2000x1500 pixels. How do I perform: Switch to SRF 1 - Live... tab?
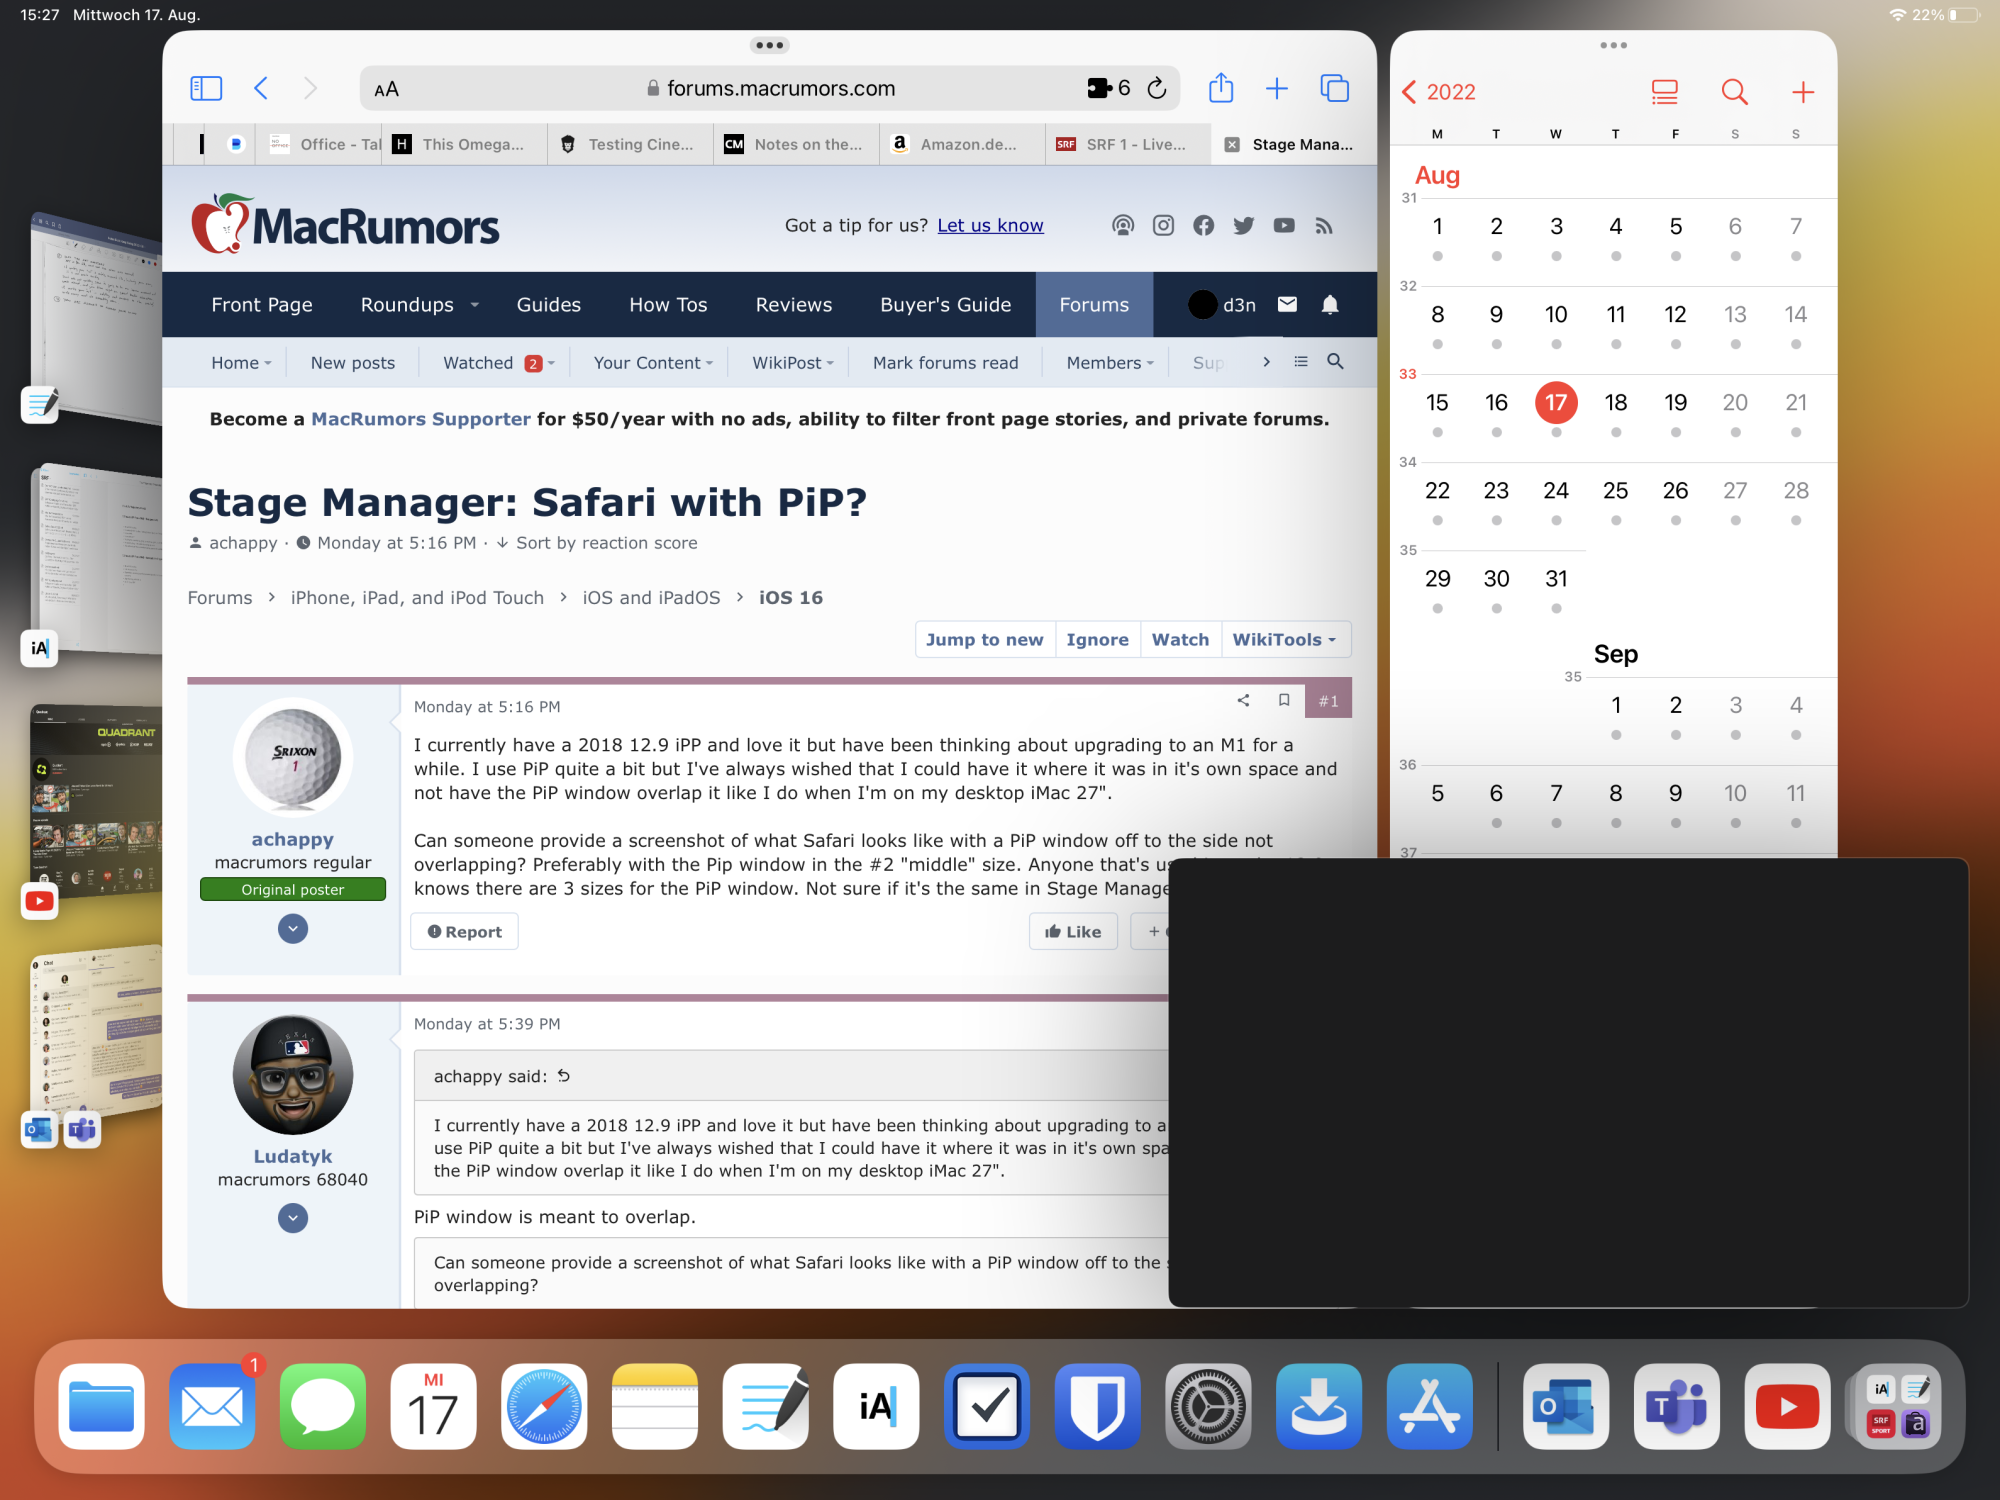(x=1129, y=144)
